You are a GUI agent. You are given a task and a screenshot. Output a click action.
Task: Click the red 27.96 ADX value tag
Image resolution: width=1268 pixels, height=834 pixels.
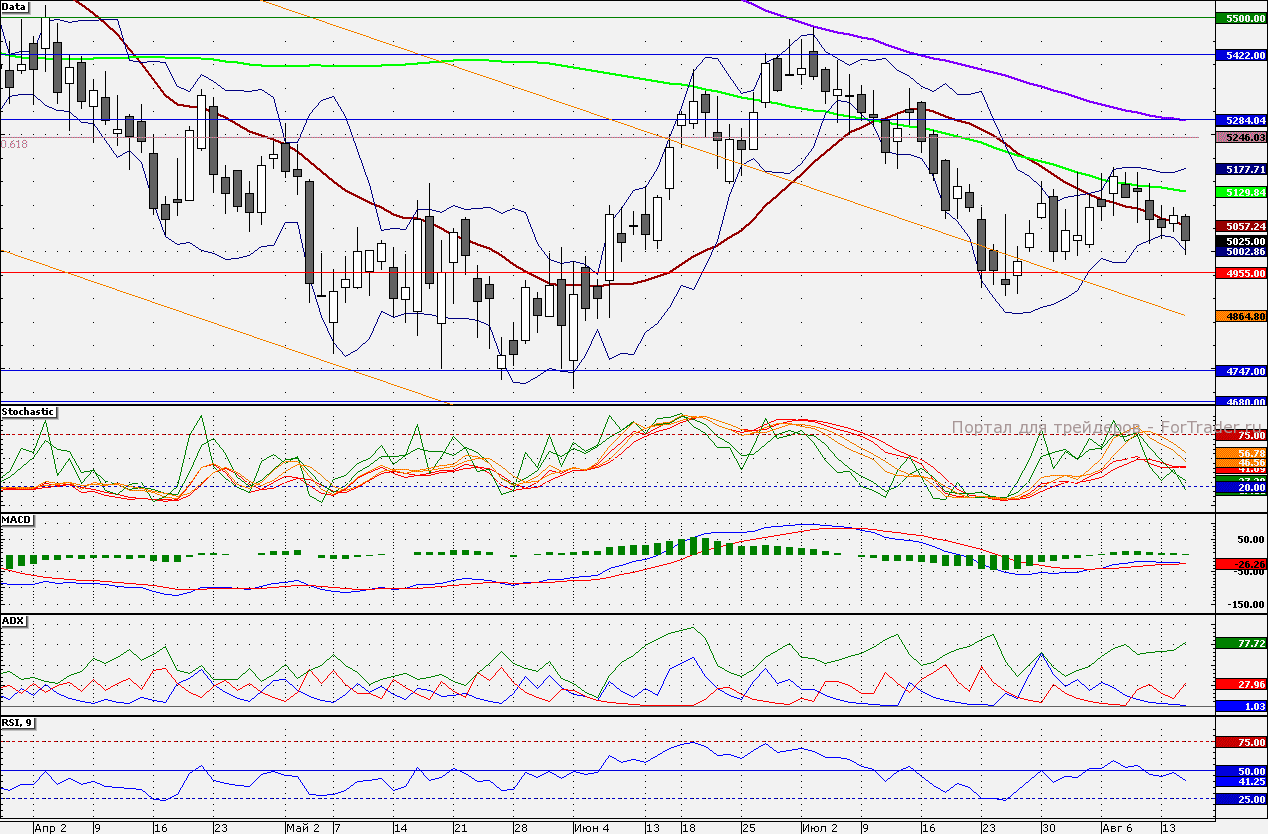point(1240,685)
